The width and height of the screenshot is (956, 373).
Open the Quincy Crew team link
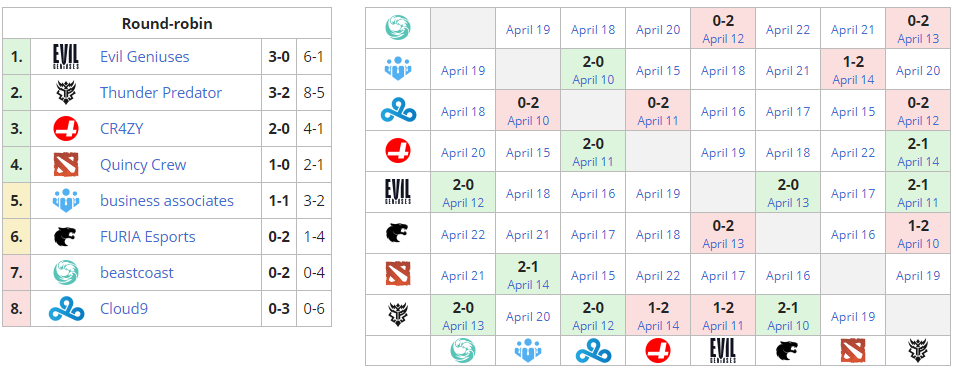coord(143,165)
